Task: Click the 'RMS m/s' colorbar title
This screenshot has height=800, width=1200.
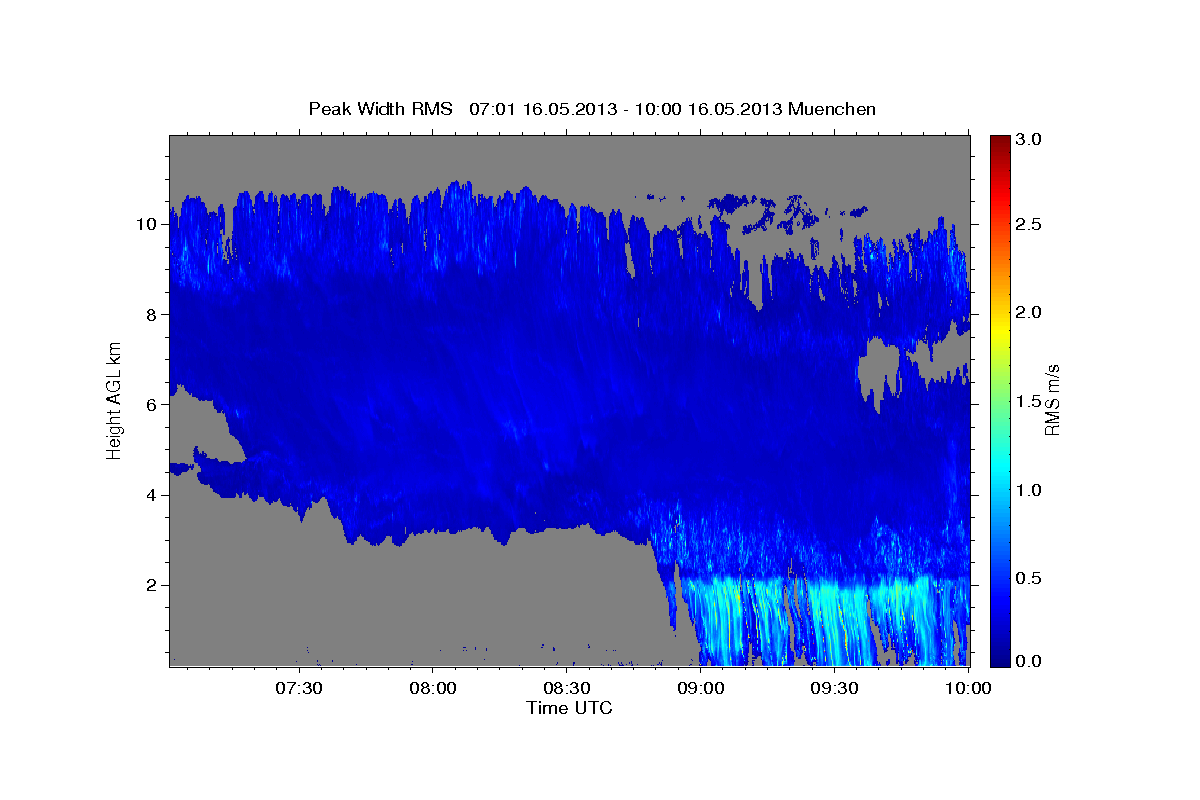Action: tap(1052, 400)
